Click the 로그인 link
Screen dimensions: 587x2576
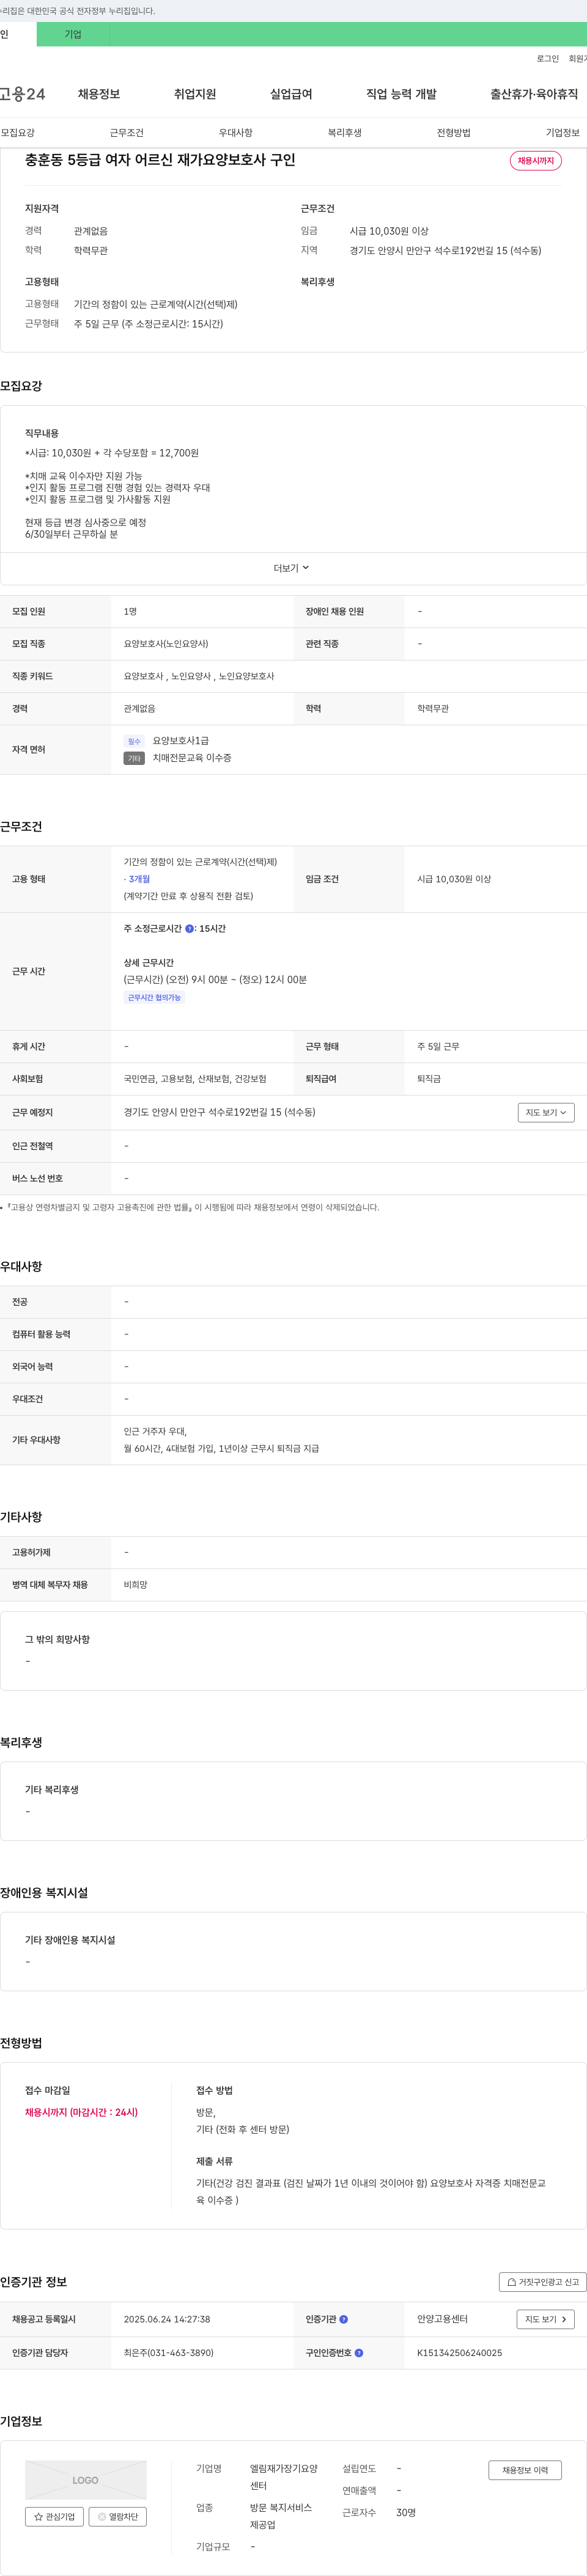tap(548, 59)
